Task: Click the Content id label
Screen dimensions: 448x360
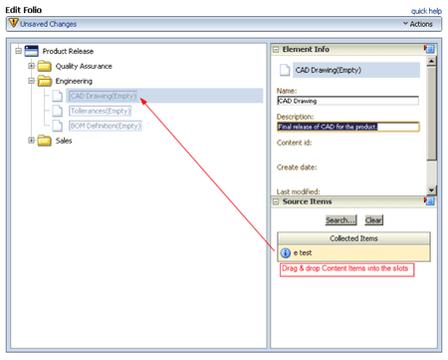Action: coord(294,143)
